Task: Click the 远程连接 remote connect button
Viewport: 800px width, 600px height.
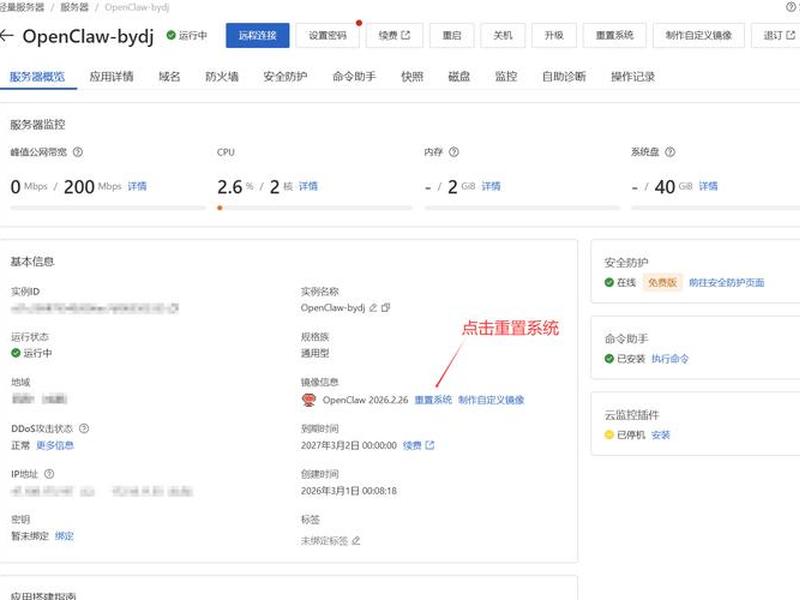Action: point(258,35)
